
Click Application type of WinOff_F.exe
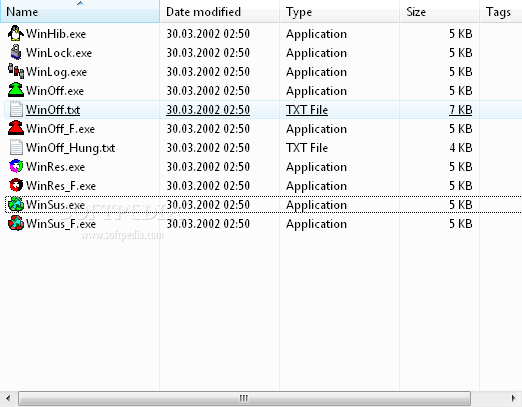[316, 129]
